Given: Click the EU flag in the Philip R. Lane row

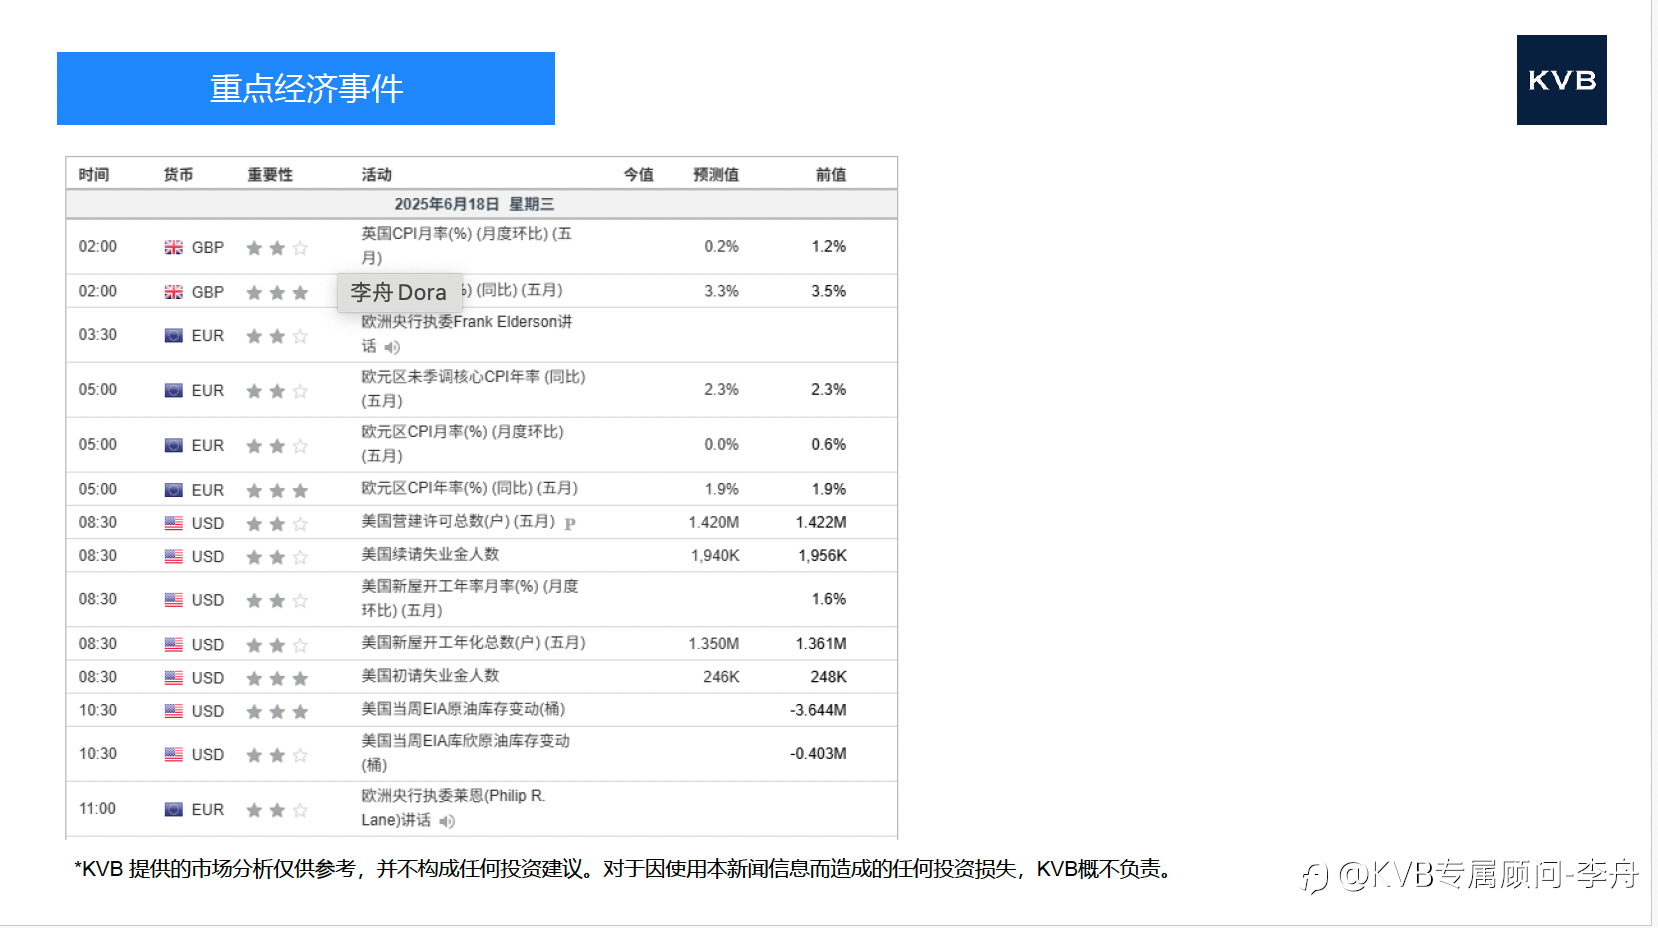Looking at the screenshot, I should (x=174, y=810).
